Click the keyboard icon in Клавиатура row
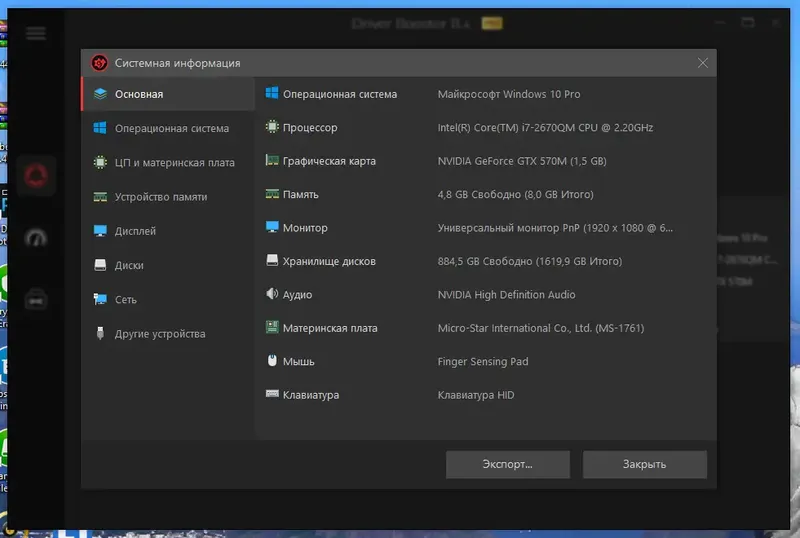Screen dimensions: 800x538 pyautogui.click(x=272, y=394)
